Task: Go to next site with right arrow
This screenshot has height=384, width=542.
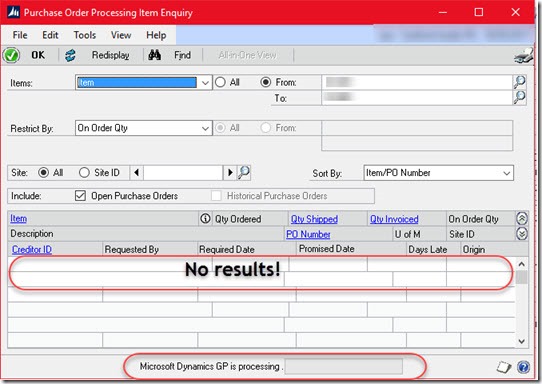Action: pos(230,172)
